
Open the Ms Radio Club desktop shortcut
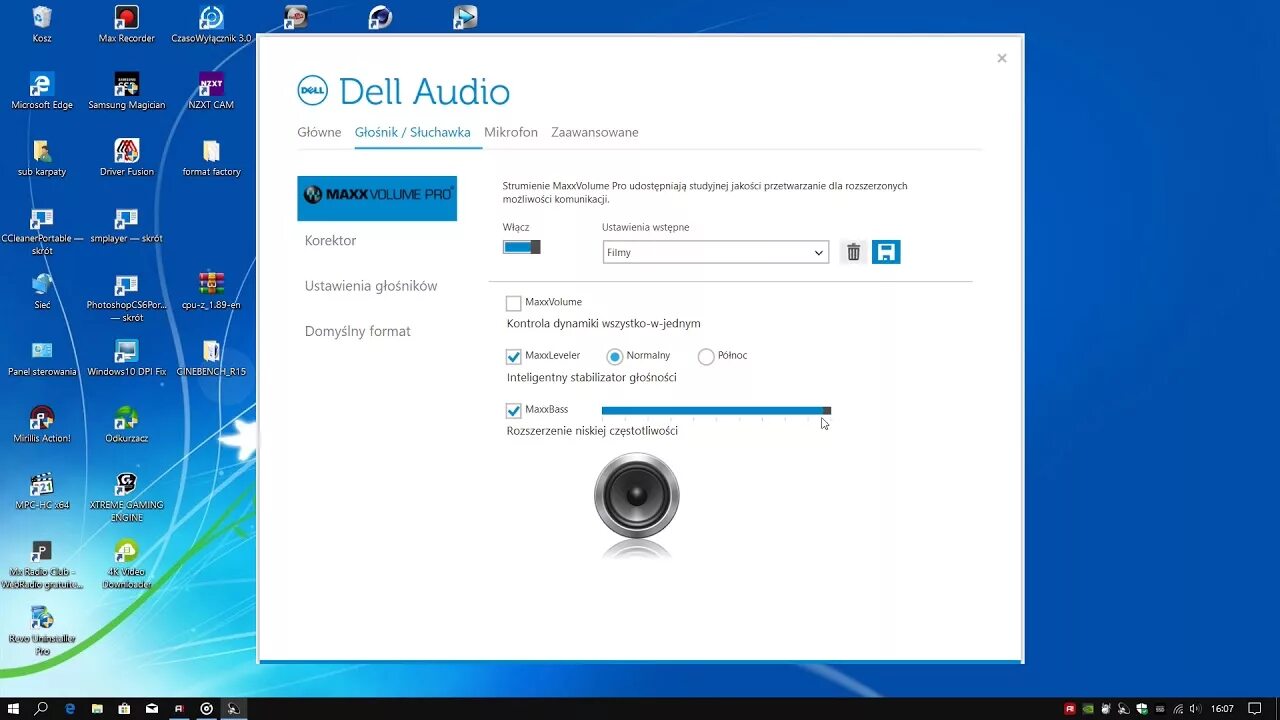pyautogui.click(x=42, y=565)
